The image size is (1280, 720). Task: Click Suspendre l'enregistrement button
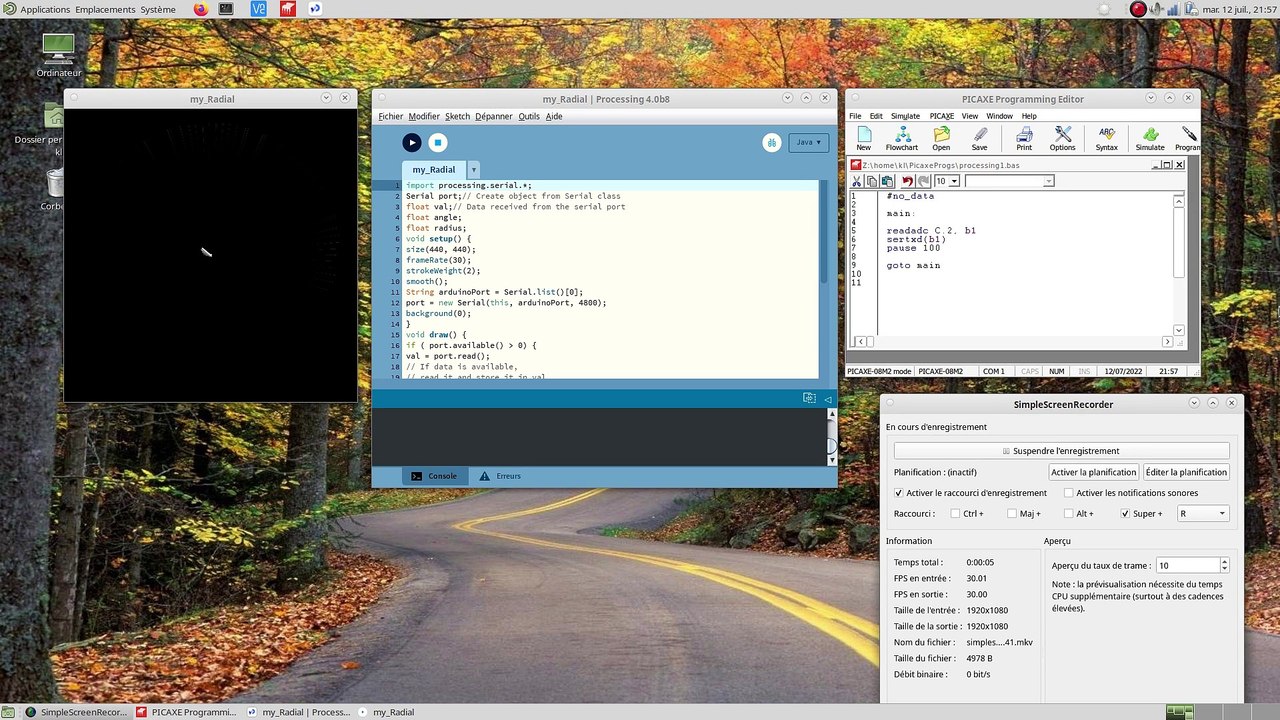[1062, 451]
